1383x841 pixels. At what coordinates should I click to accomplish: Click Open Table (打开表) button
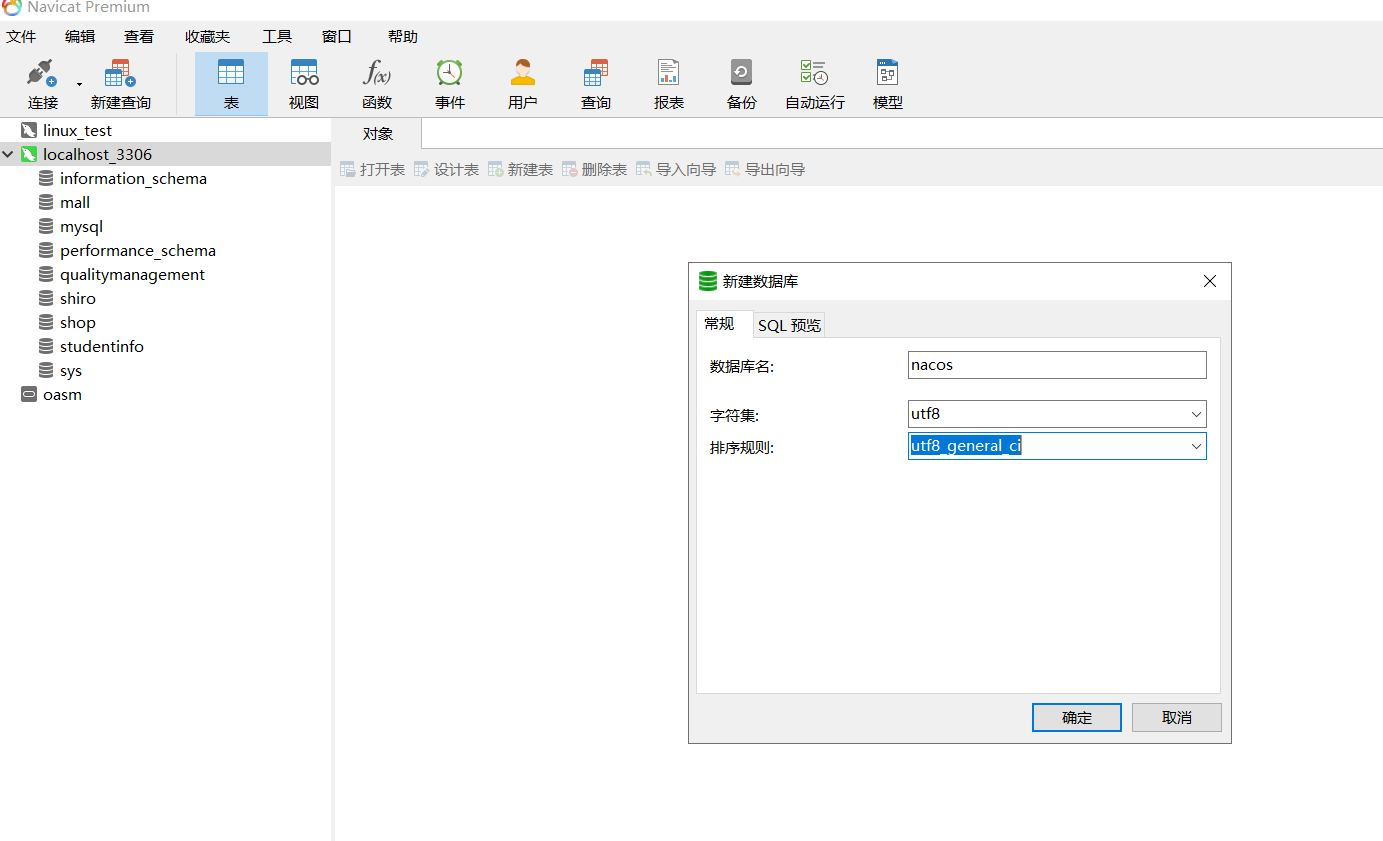(x=373, y=170)
